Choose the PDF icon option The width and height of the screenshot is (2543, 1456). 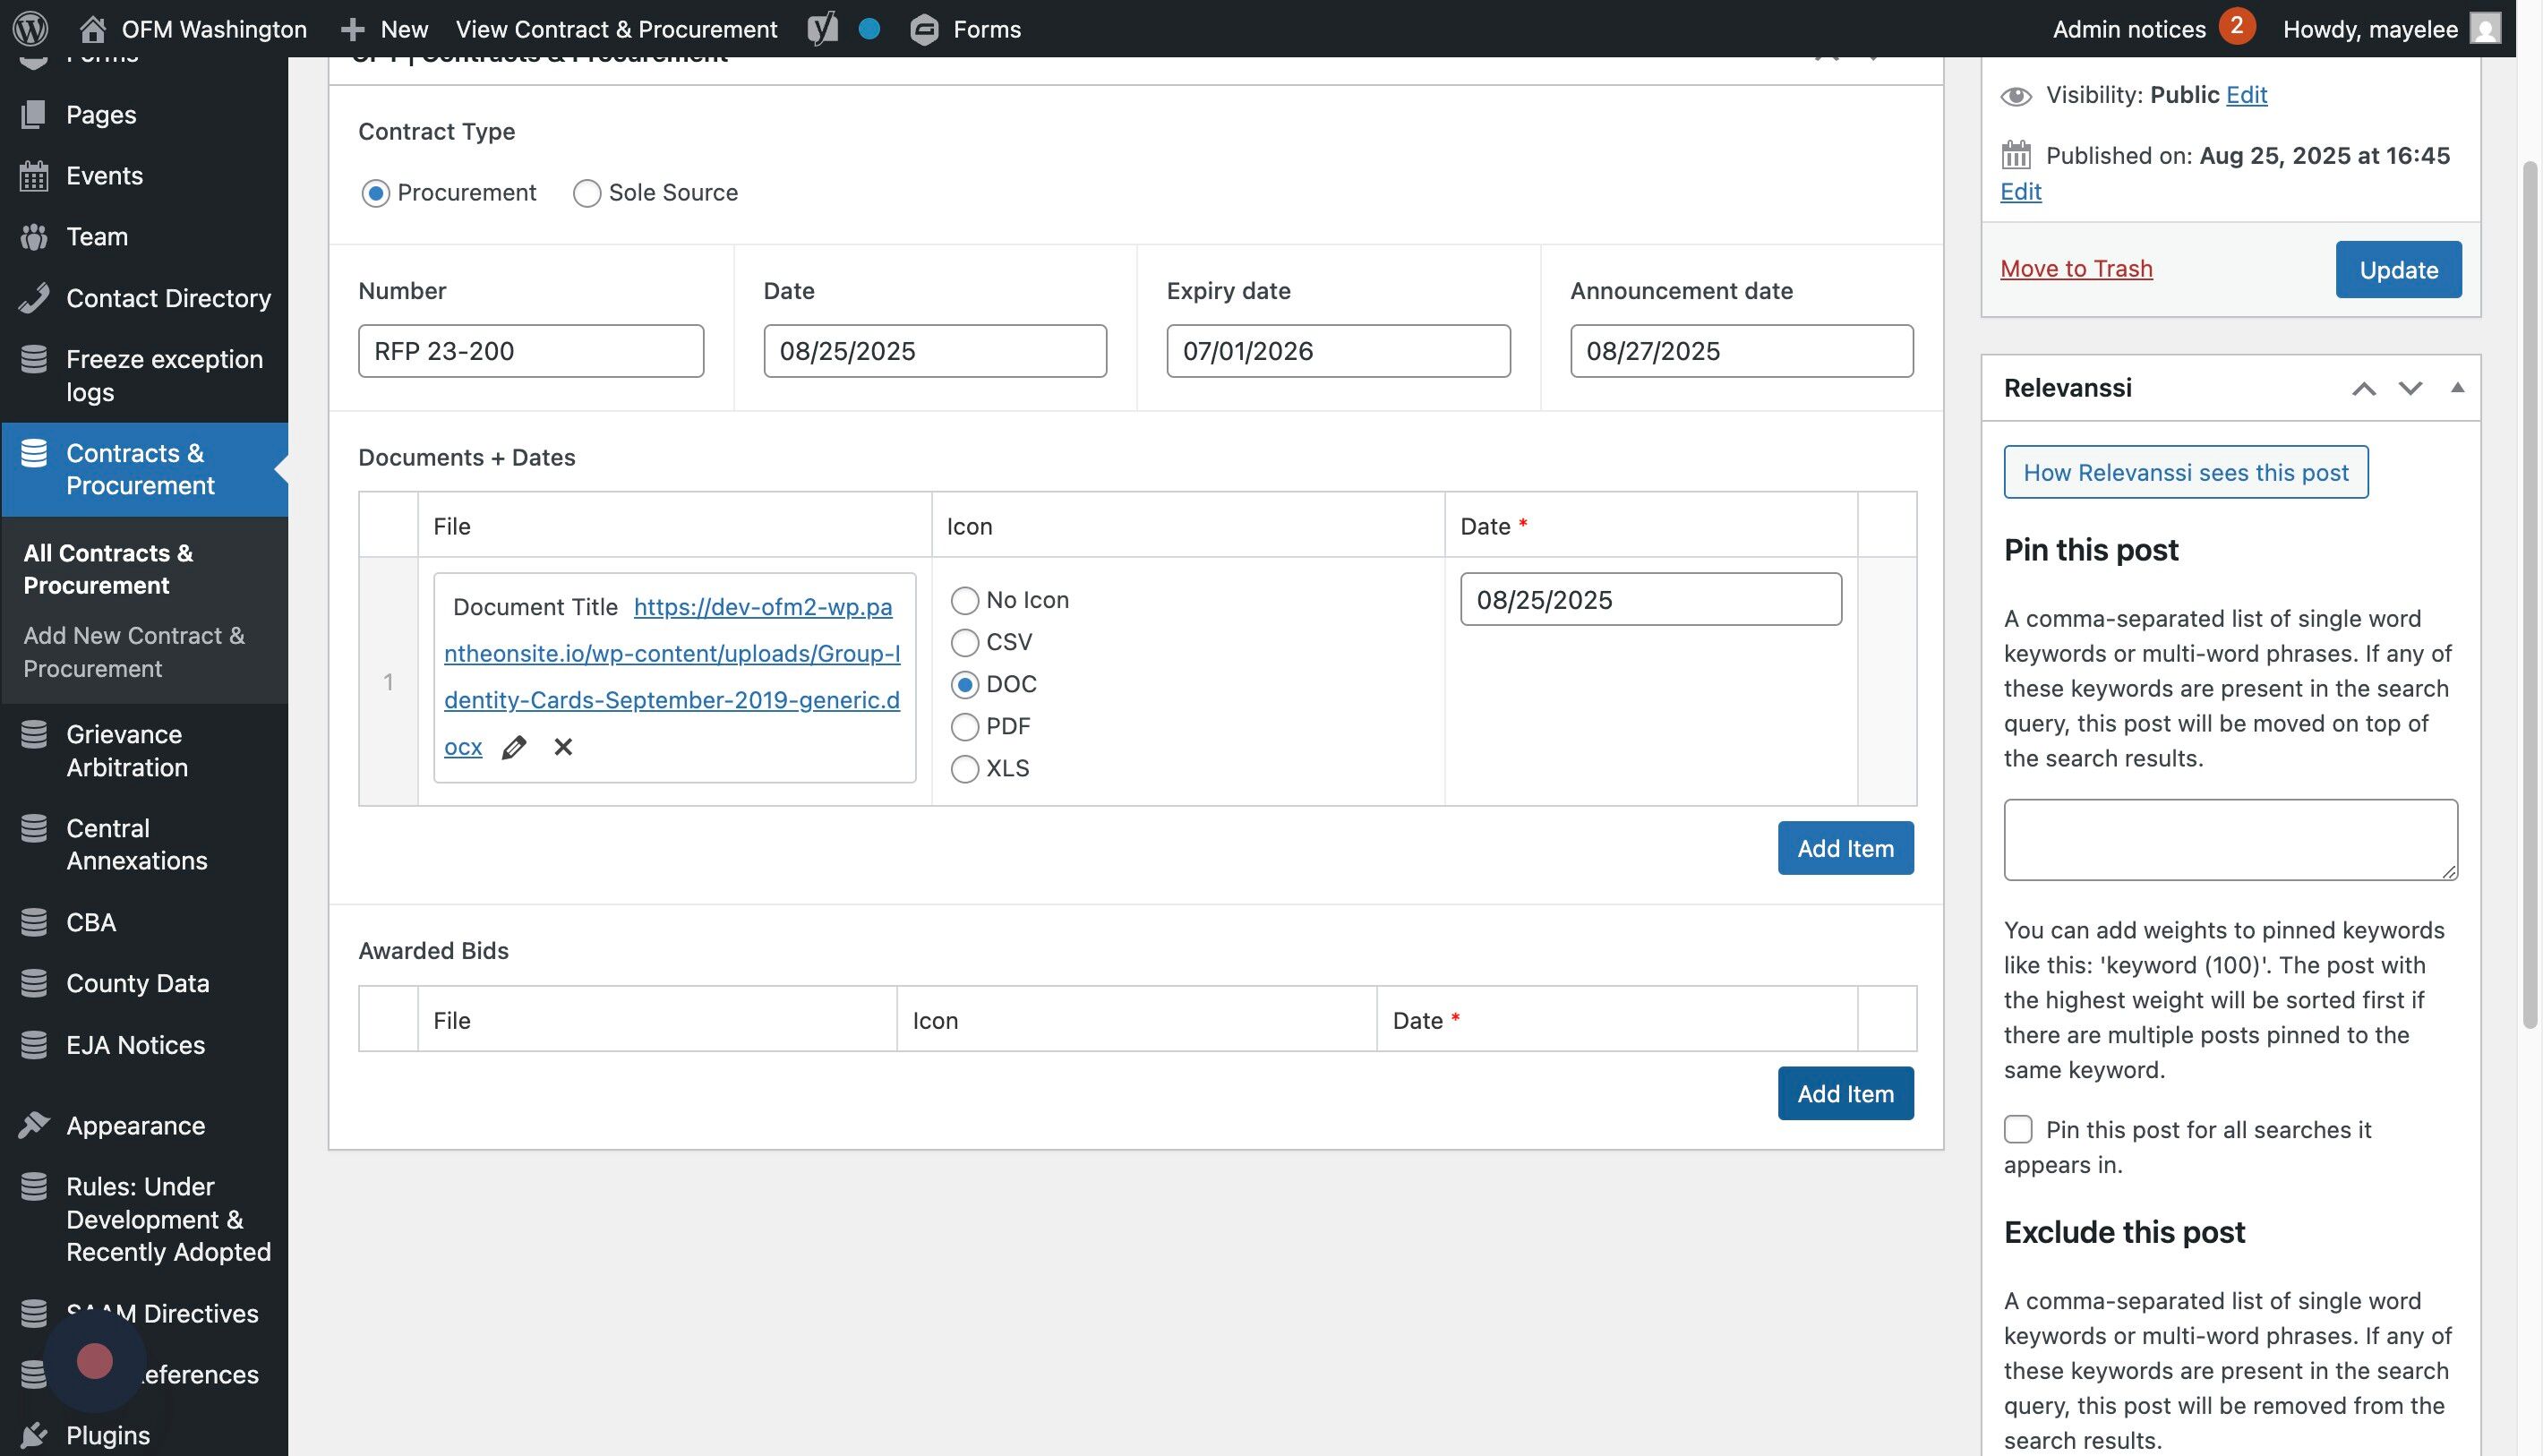pos(964,726)
